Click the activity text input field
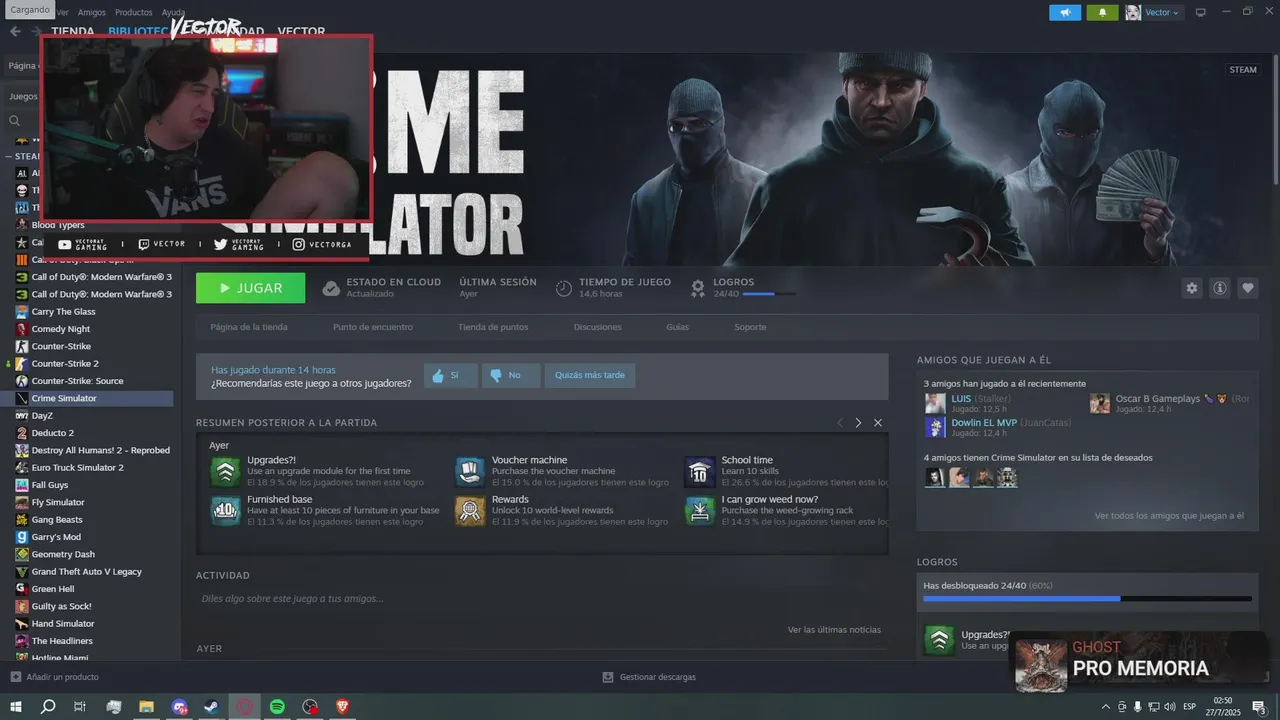Screen dimensions: 1280x720 [x=541, y=598]
